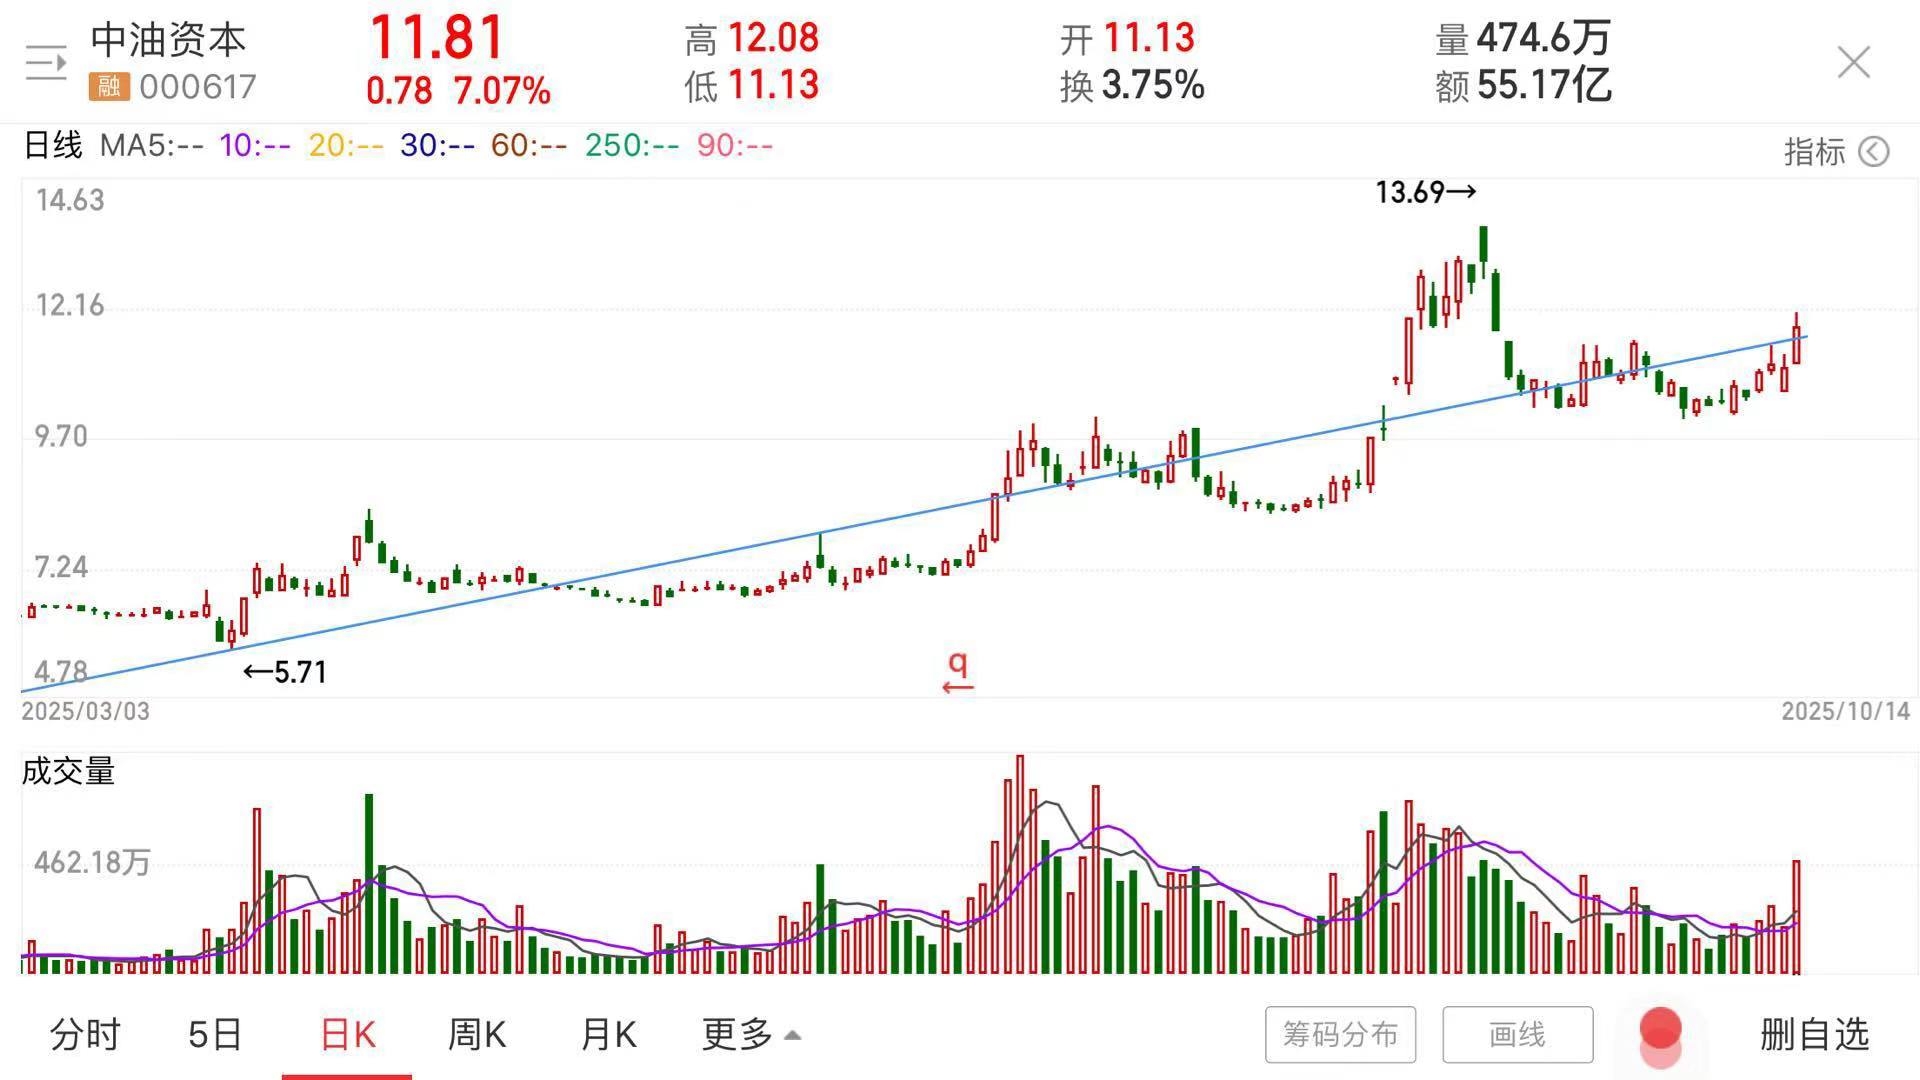1920x1080 pixels.
Task: Close the chart with X icon
Action: pyautogui.click(x=1853, y=63)
